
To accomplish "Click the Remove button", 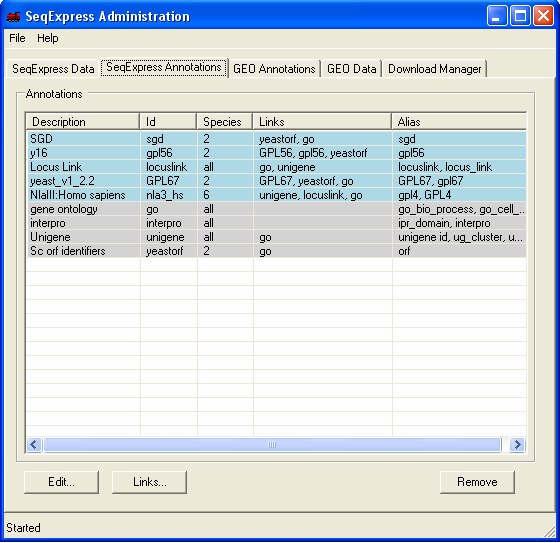I will [x=477, y=482].
